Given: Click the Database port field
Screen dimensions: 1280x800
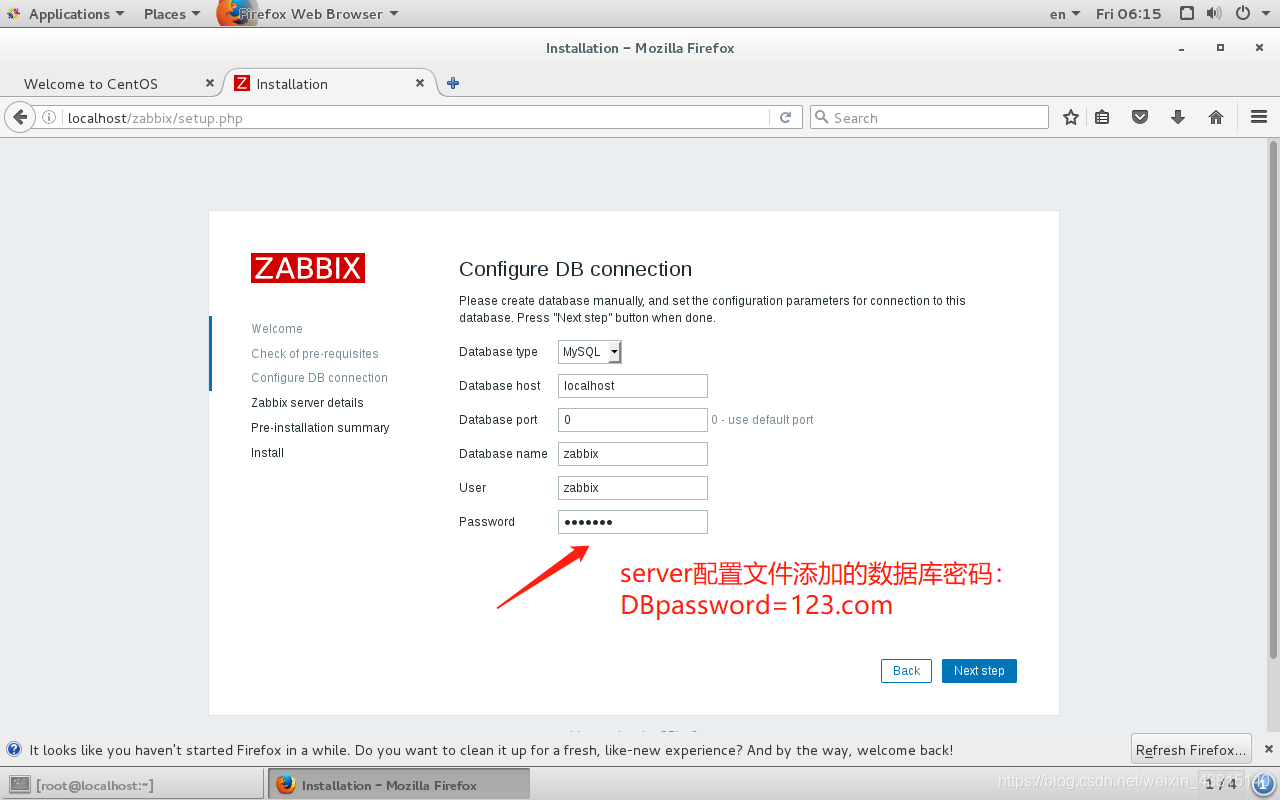Looking at the screenshot, I should pyautogui.click(x=633, y=420).
